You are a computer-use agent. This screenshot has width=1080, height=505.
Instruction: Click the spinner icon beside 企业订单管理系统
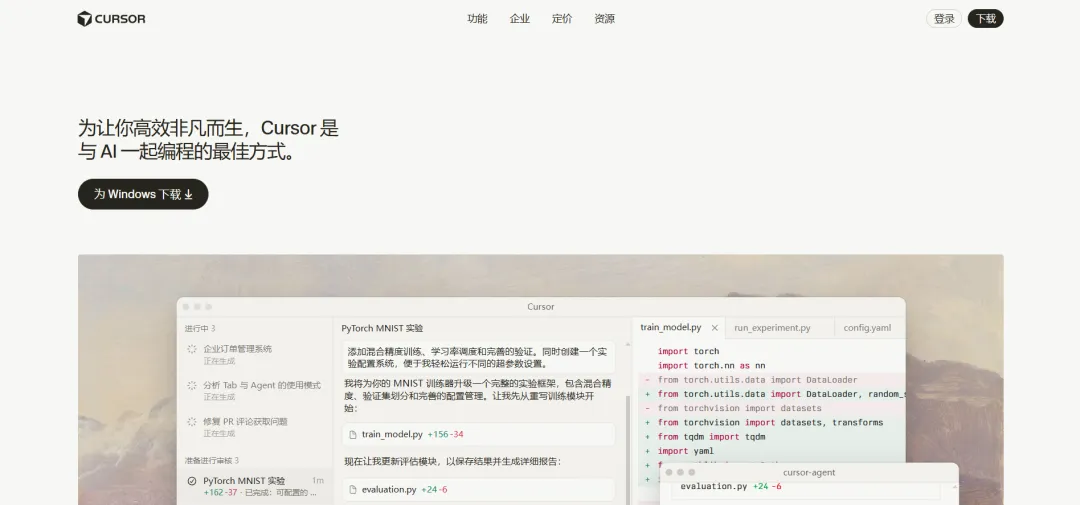tap(192, 349)
